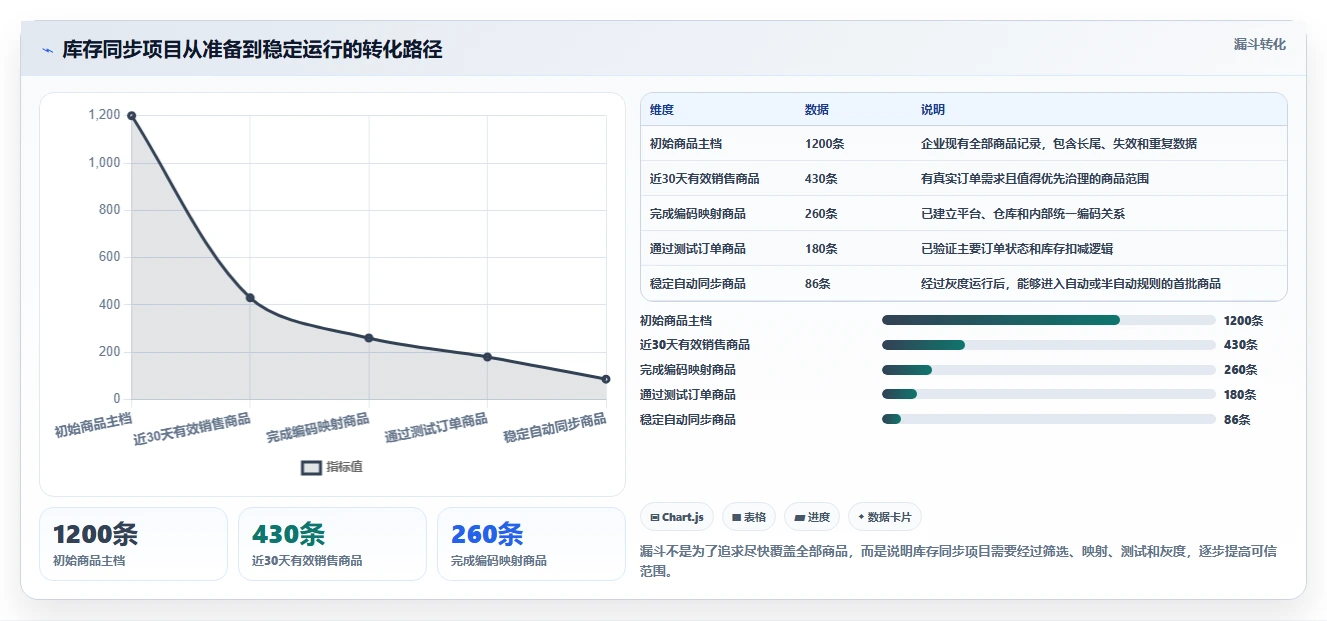Image resolution: width=1327 pixels, height=621 pixels.
Task: Click the footer note starting 漏斗不是为了
Action: (x=957, y=561)
